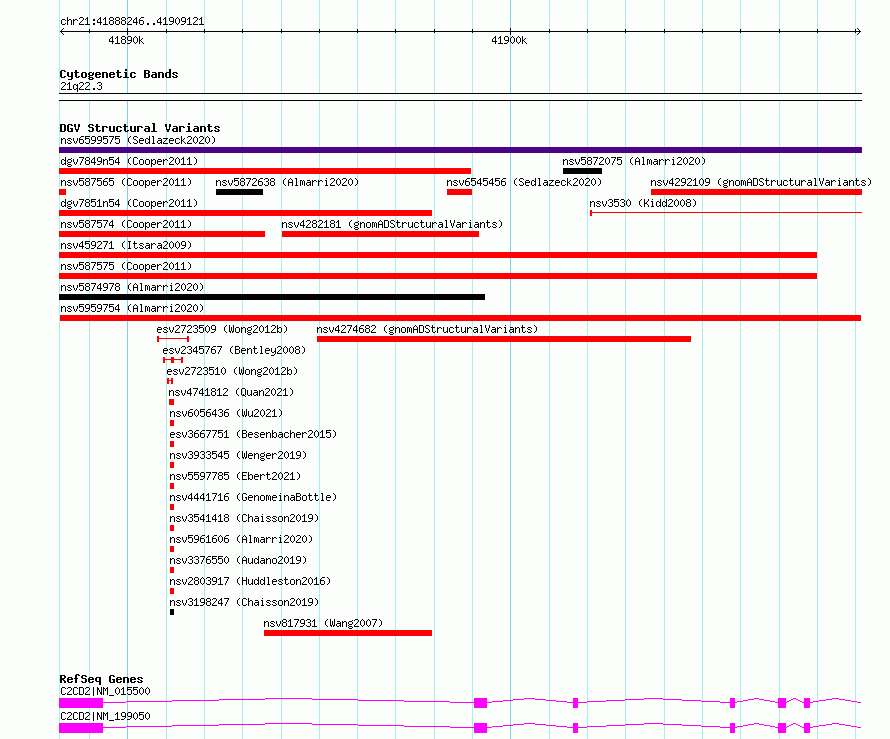Select red bar under nsv4274682
Image resolution: width=890 pixels, height=739 pixels.
(x=504, y=339)
